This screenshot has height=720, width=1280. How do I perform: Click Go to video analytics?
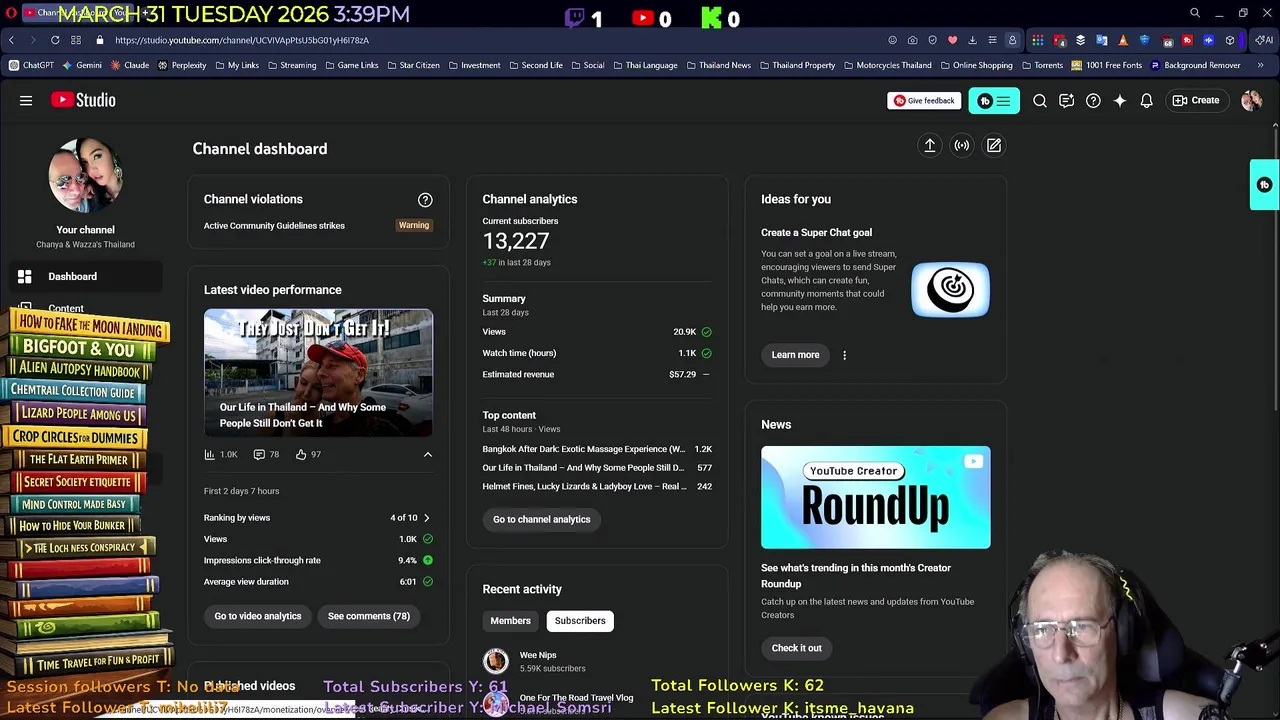(258, 616)
